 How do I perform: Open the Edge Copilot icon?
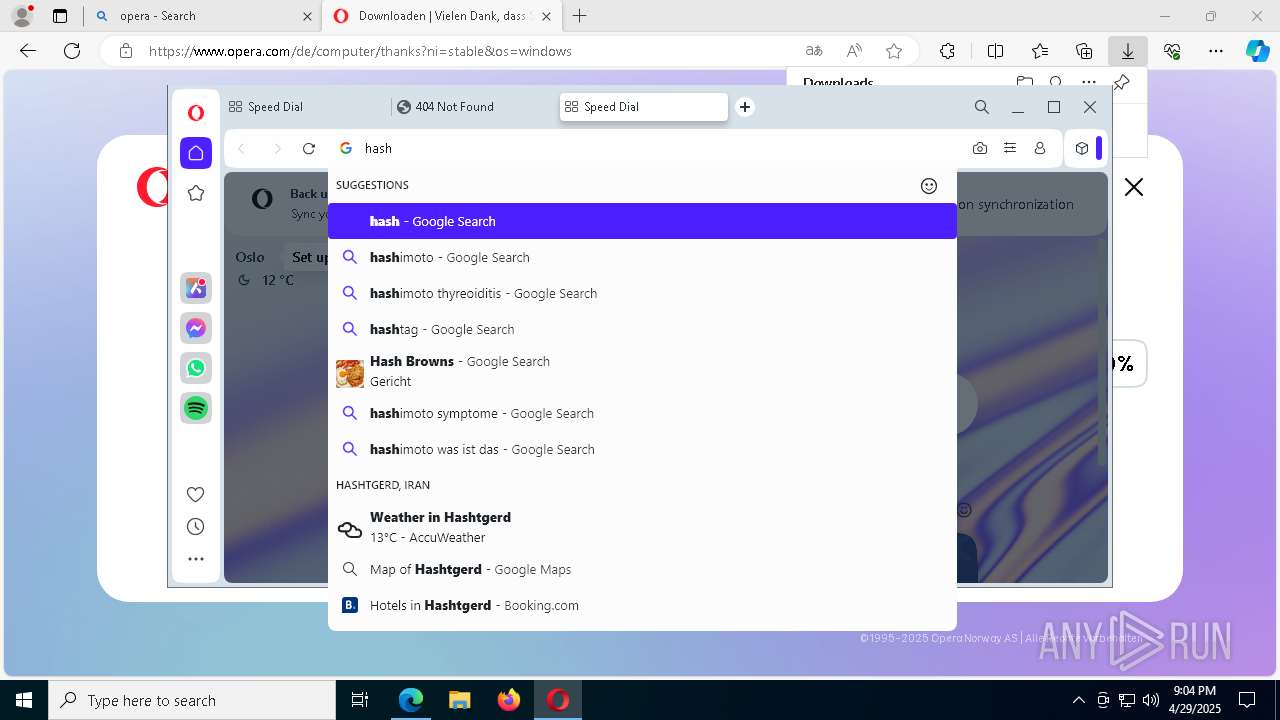click(1257, 51)
